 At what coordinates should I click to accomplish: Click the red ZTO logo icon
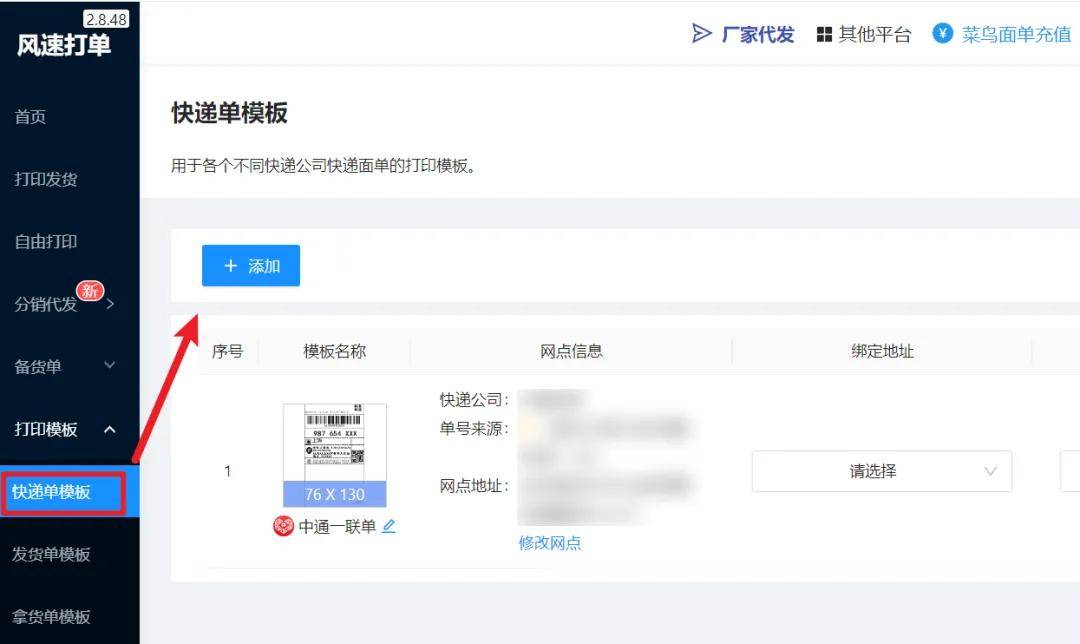point(284,526)
